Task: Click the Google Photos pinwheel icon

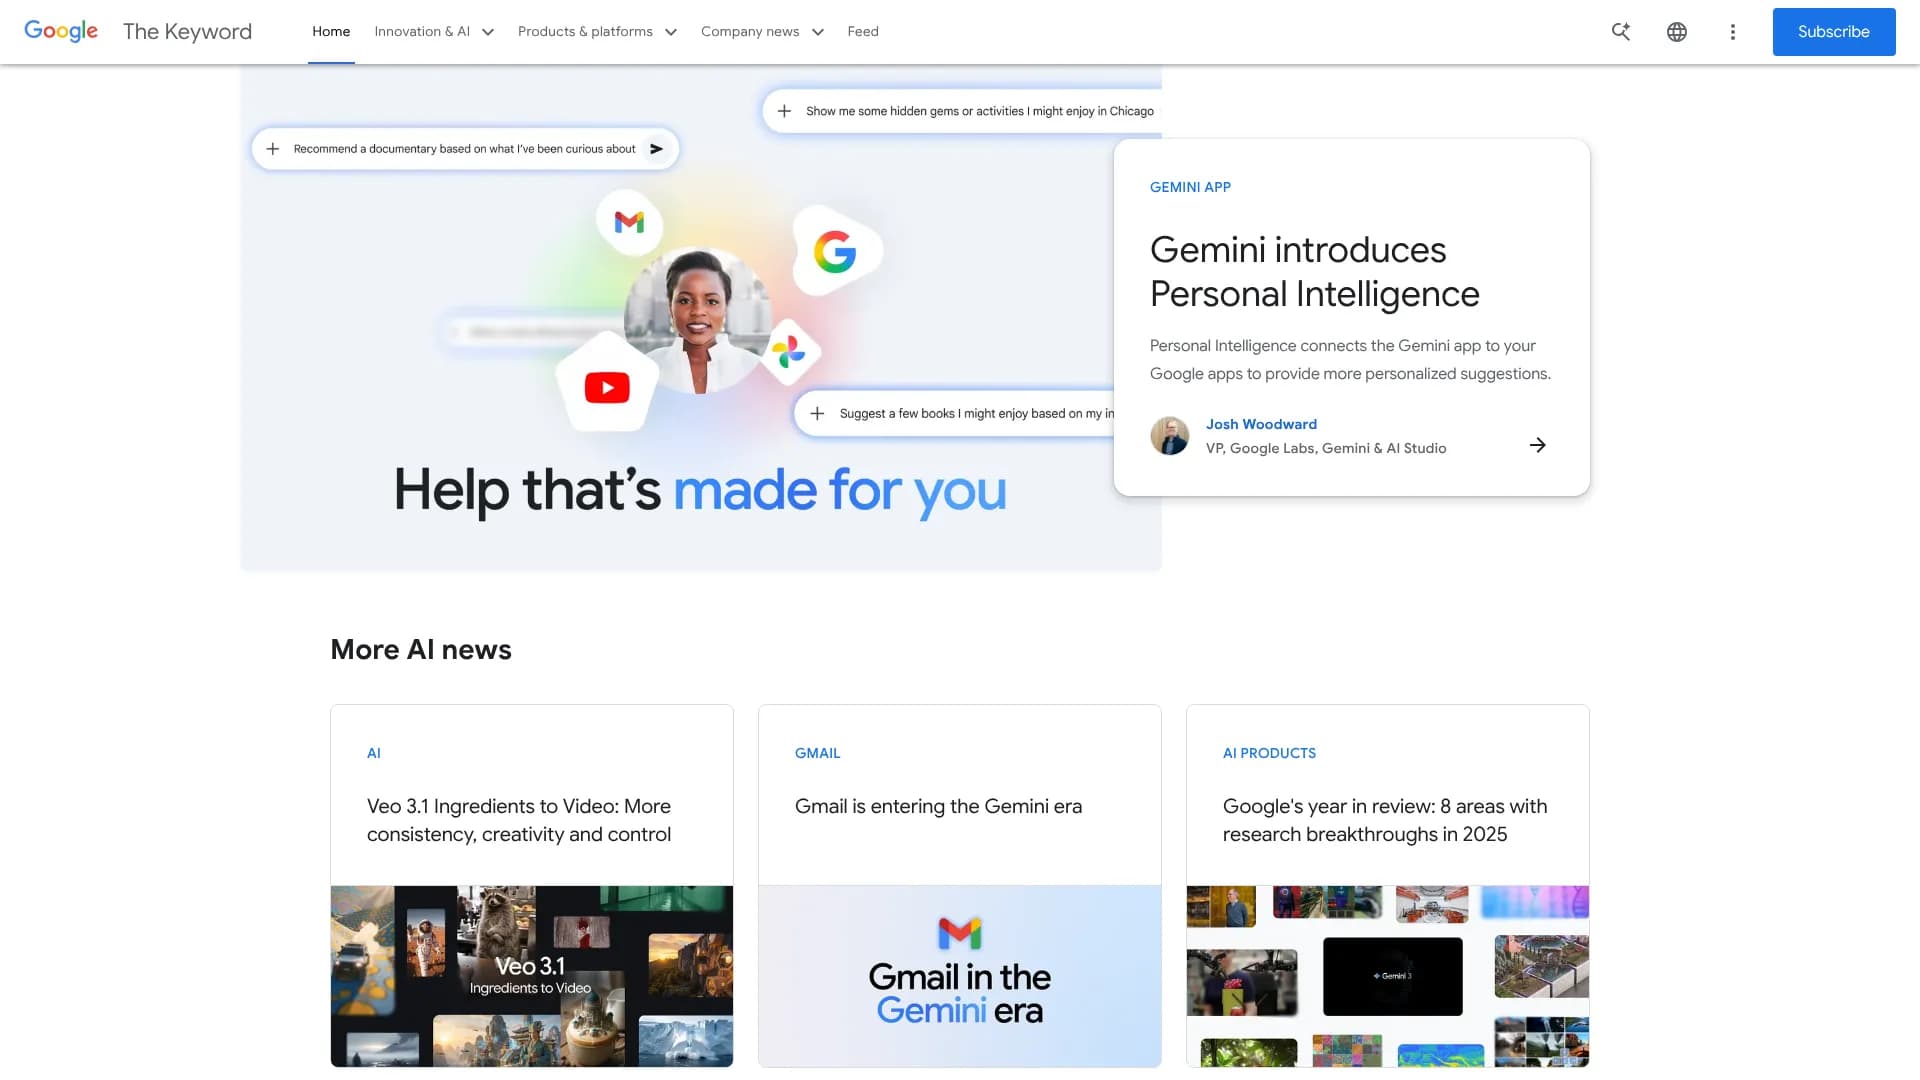Action: pyautogui.click(x=789, y=351)
